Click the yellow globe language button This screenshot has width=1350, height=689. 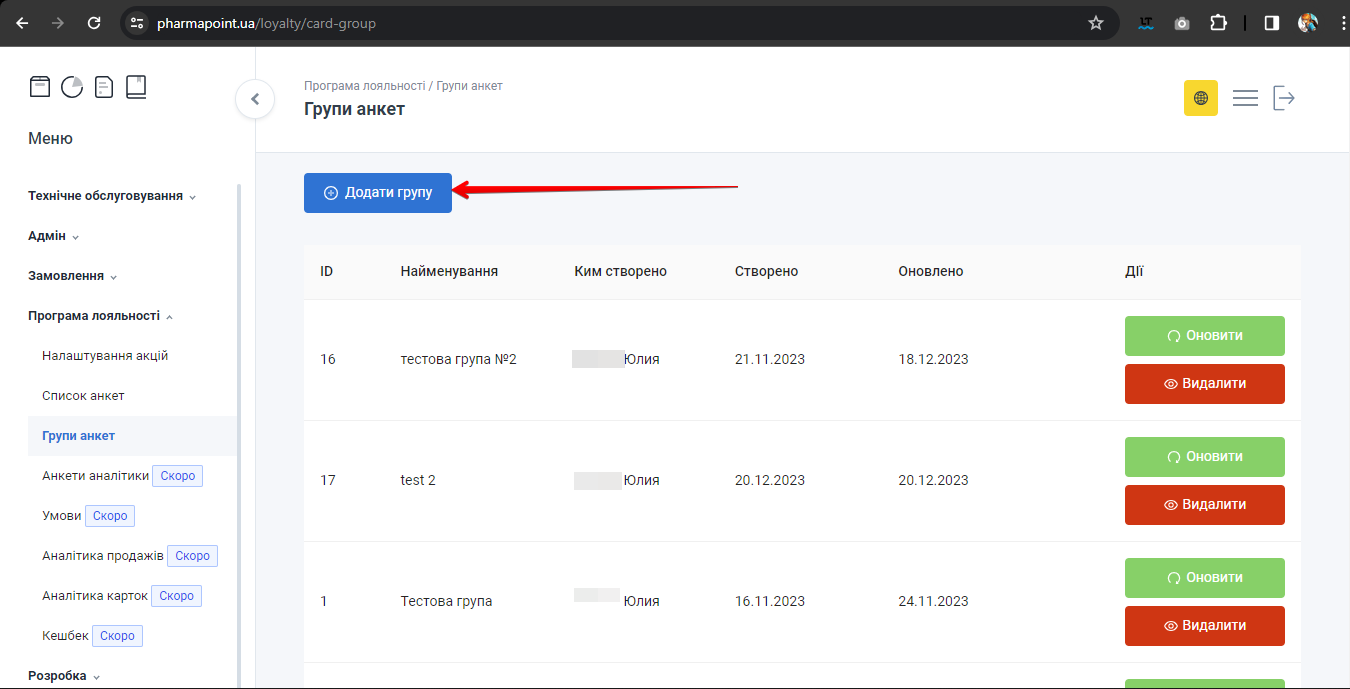click(x=1200, y=98)
